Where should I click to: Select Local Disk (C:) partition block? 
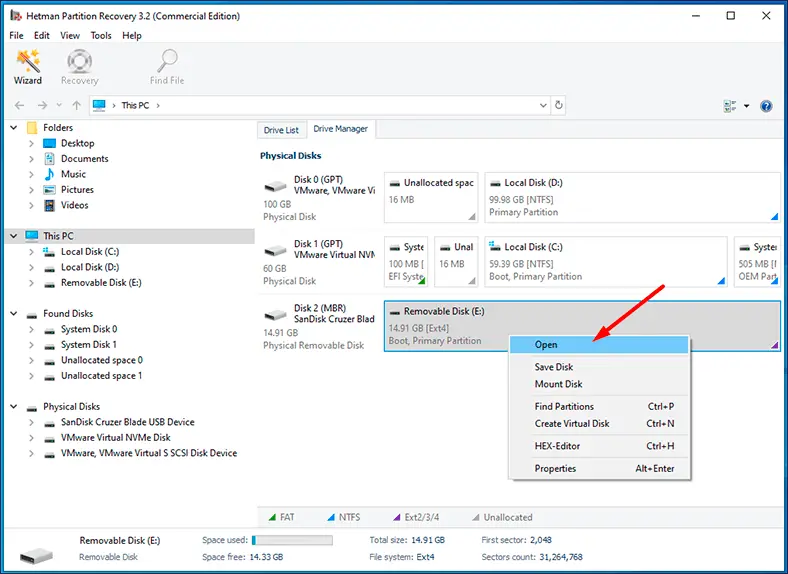click(x=606, y=262)
